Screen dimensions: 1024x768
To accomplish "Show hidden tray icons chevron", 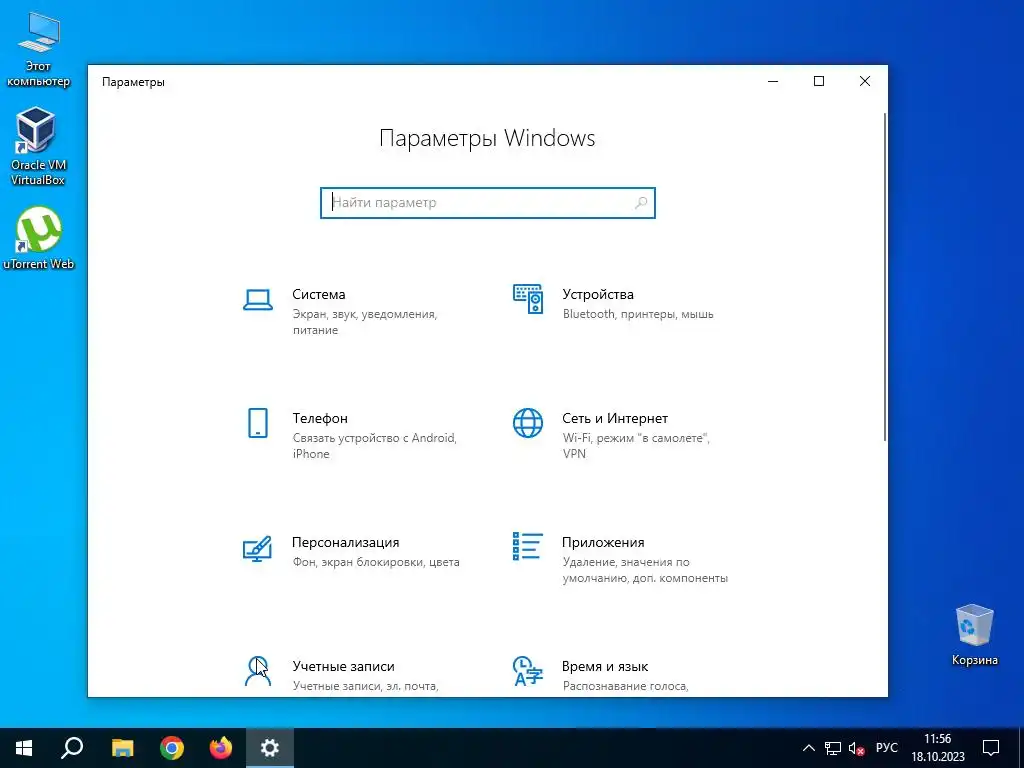I will 808,748.
